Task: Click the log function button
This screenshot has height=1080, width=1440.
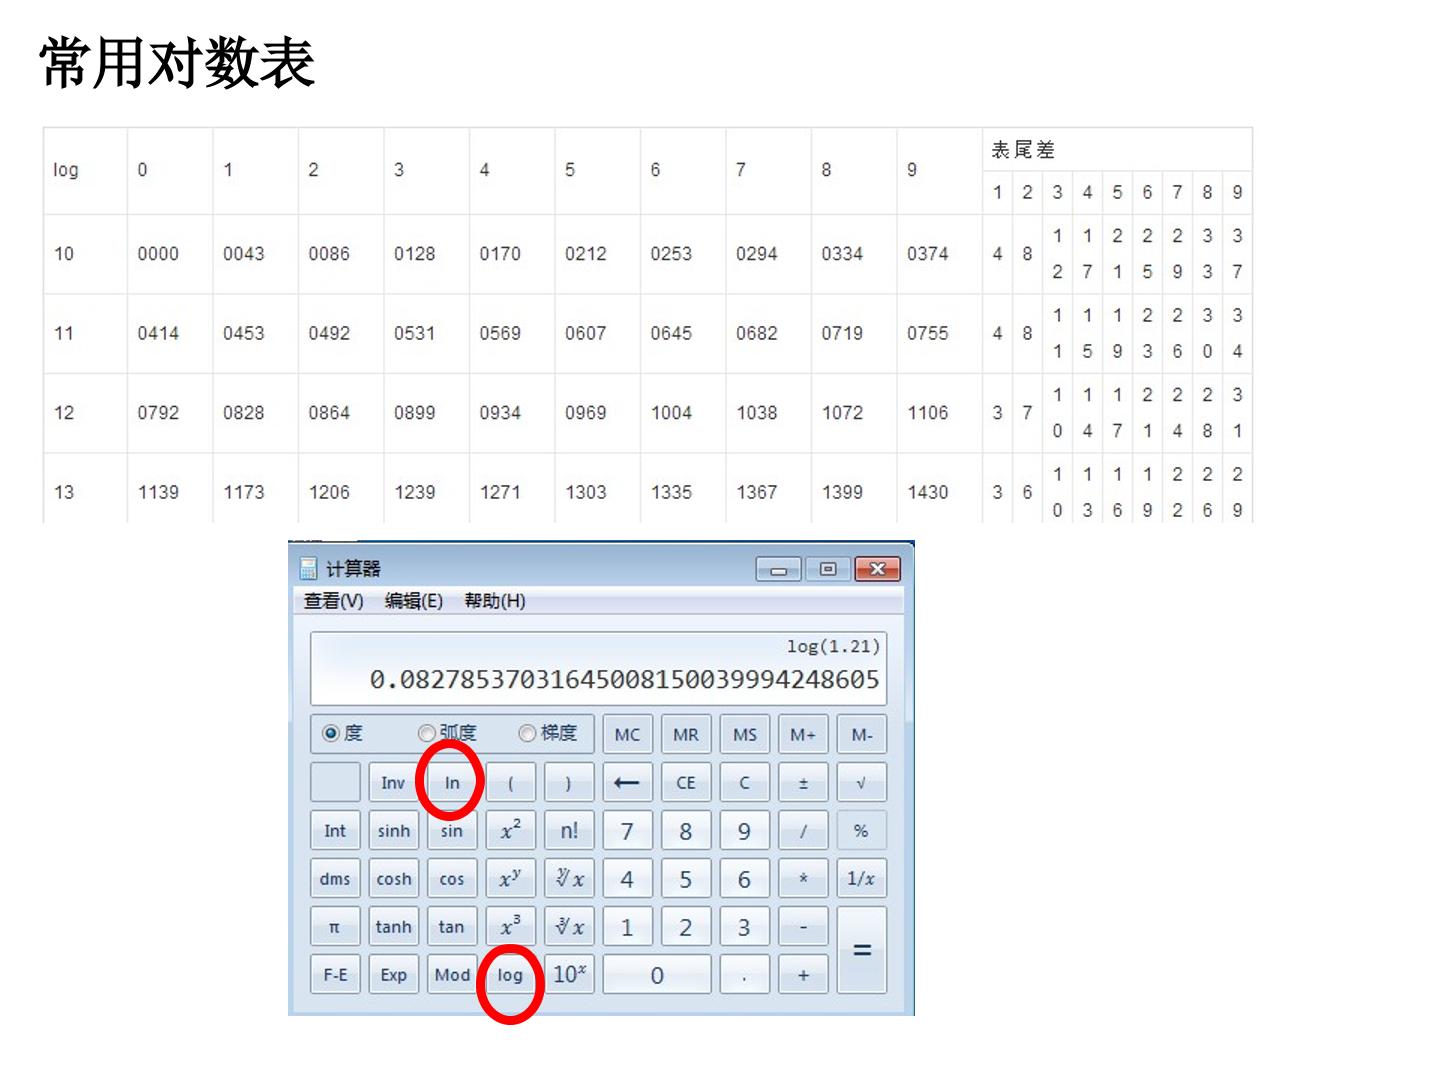Action: [510, 974]
